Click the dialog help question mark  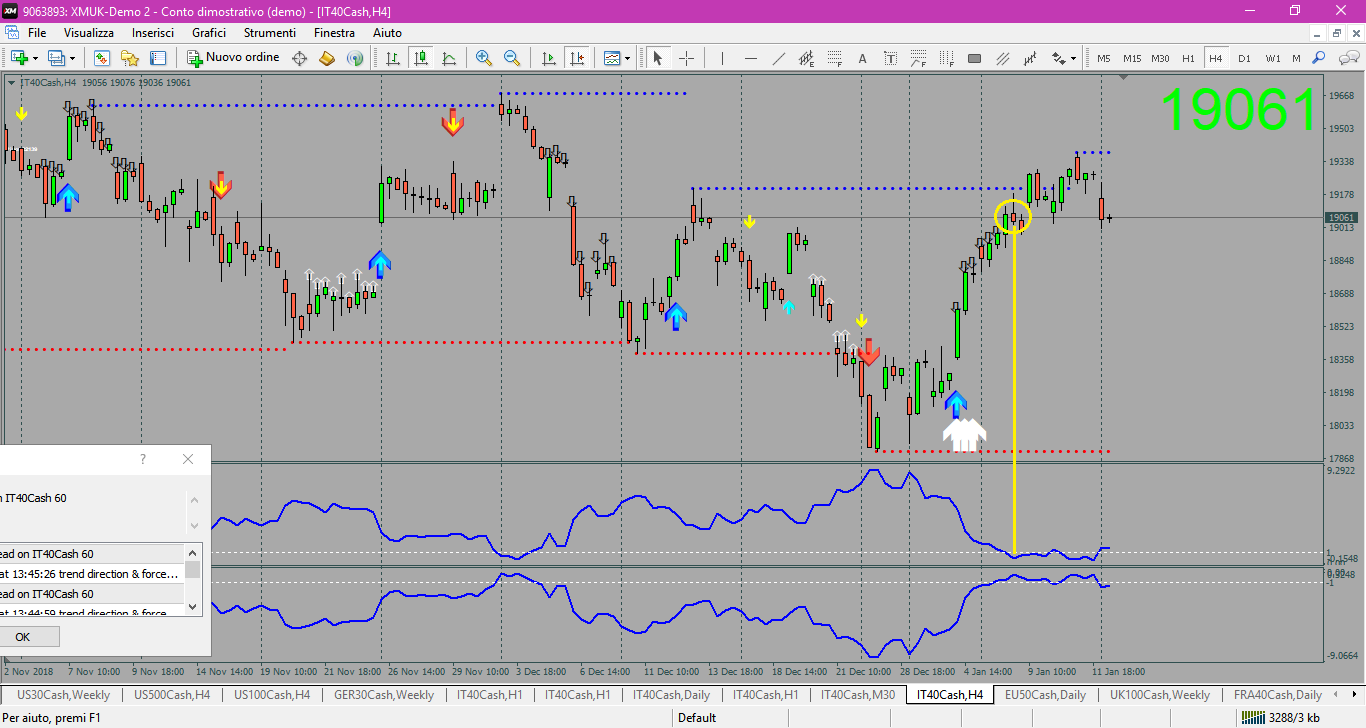coord(143,459)
